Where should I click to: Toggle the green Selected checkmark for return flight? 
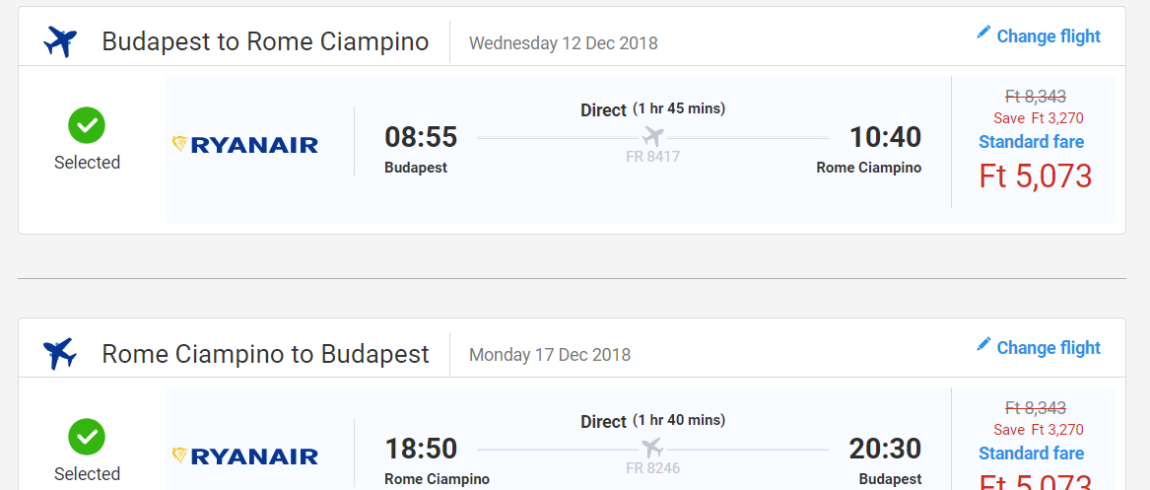87,437
